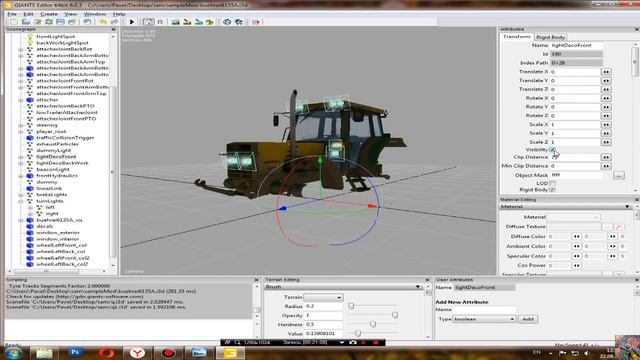Click the Clip Distance input field
Screen dimensions: 640x360
coord(575,157)
